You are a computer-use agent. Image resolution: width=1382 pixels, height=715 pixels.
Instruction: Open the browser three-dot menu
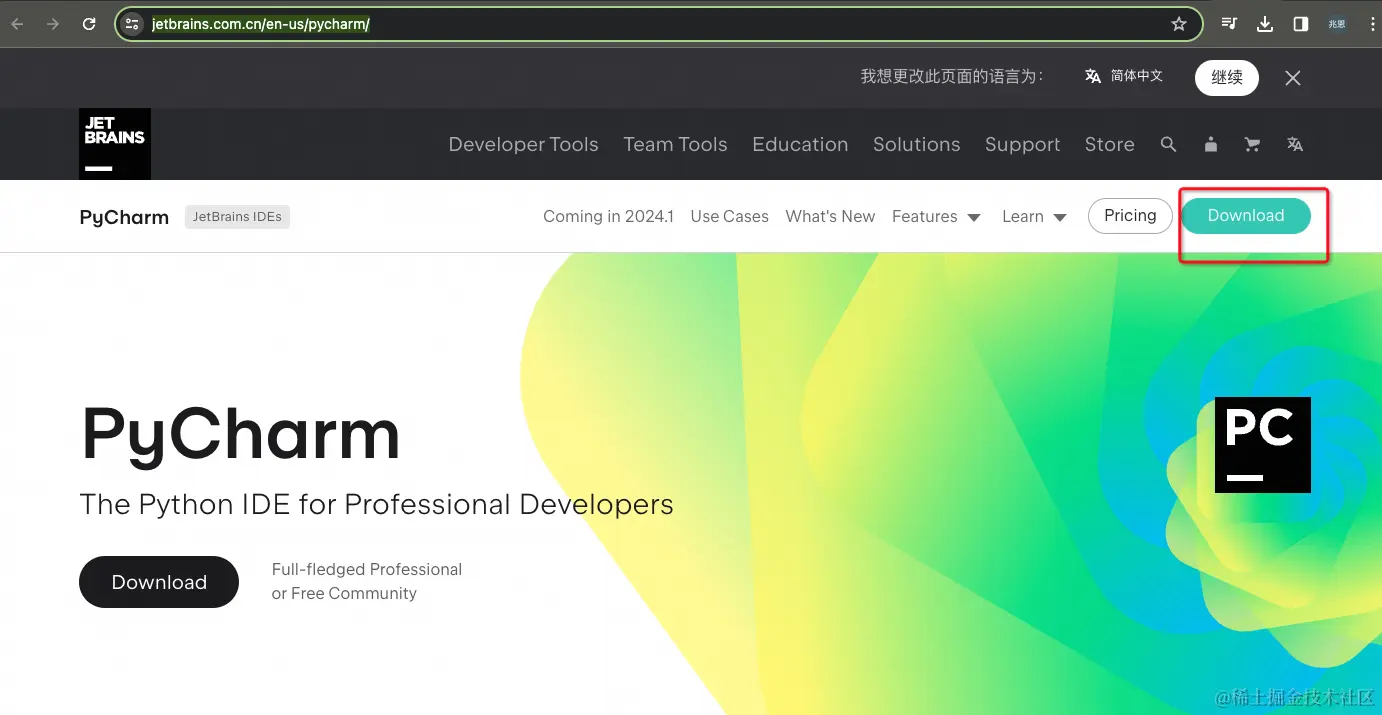[1372, 24]
